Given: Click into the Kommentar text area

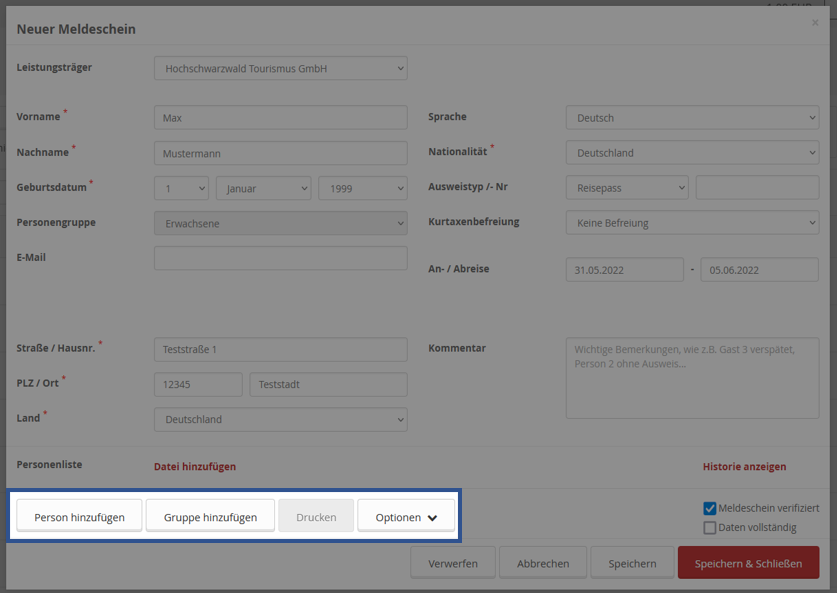Looking at the screenshot, I should [x=692, y=378].
